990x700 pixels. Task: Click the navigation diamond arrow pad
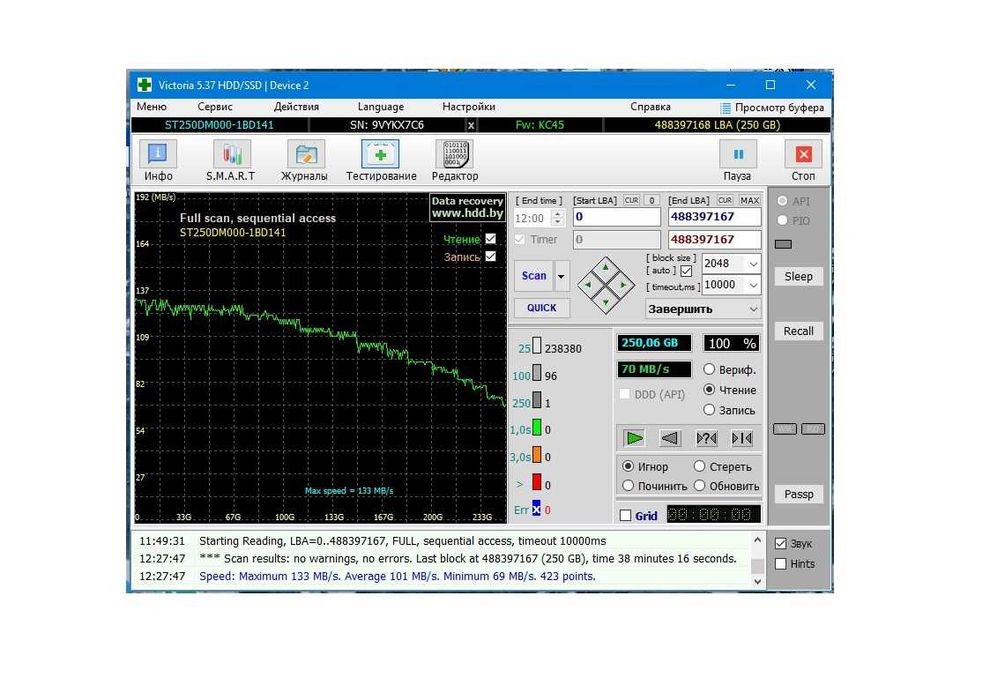(605, 285)
